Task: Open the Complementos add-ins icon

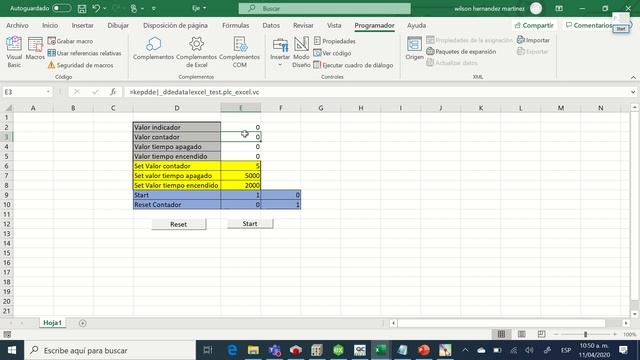Action: click(153, 49)
